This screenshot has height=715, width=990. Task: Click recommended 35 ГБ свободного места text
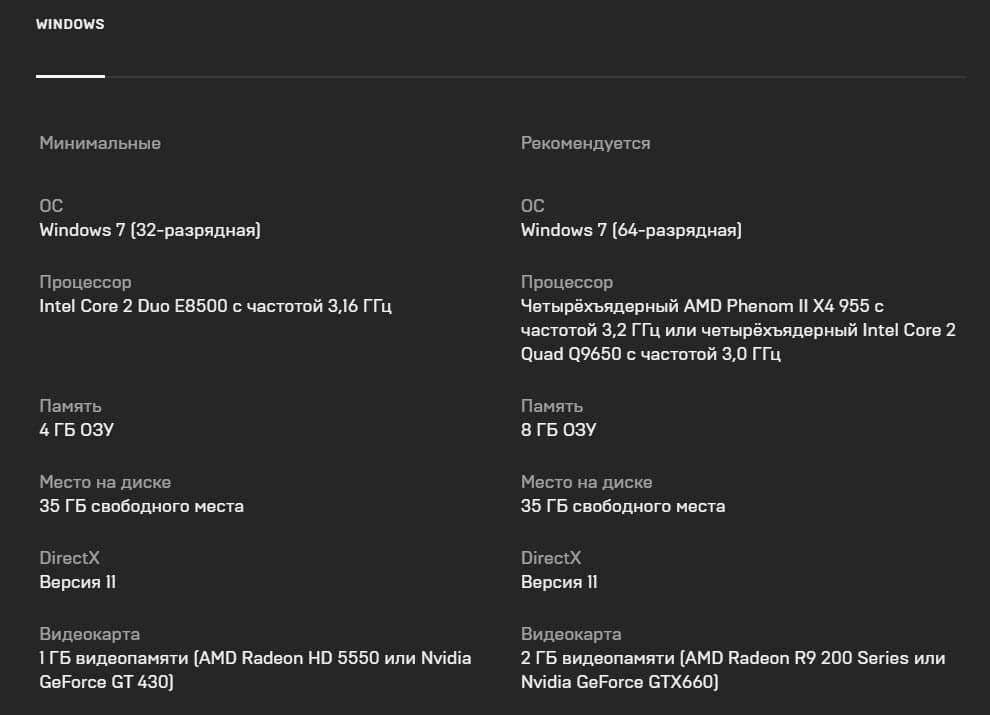pyautogui.click(x=623, y=507)
